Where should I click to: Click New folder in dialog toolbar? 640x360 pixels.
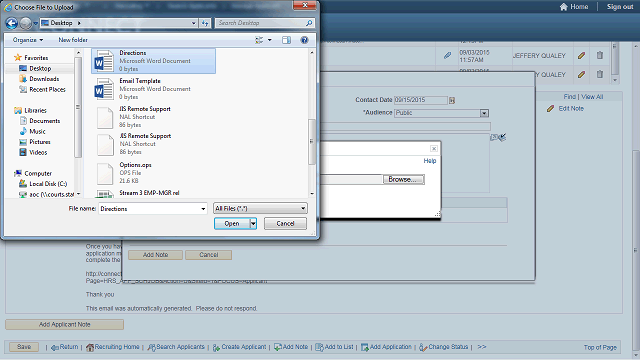(x=73, y=40)
